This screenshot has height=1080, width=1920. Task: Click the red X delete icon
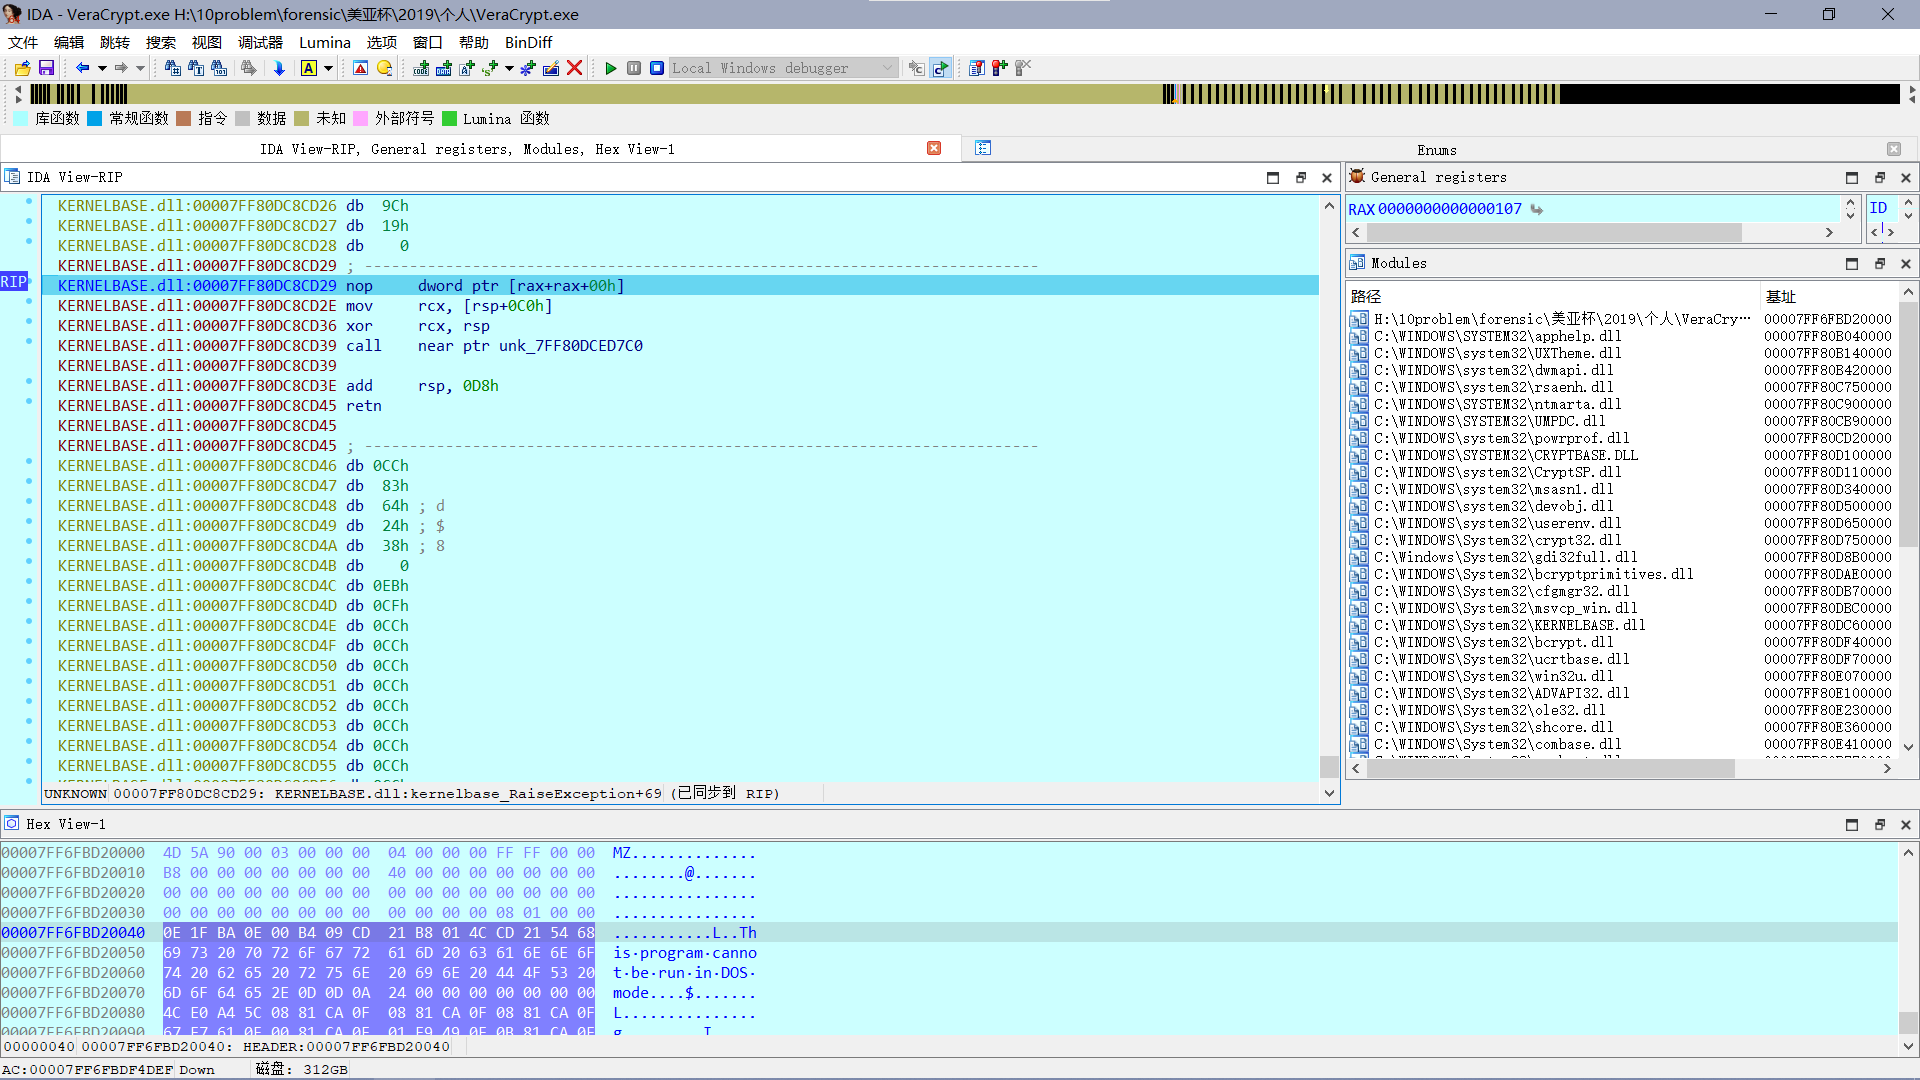(x=574, y=68)
